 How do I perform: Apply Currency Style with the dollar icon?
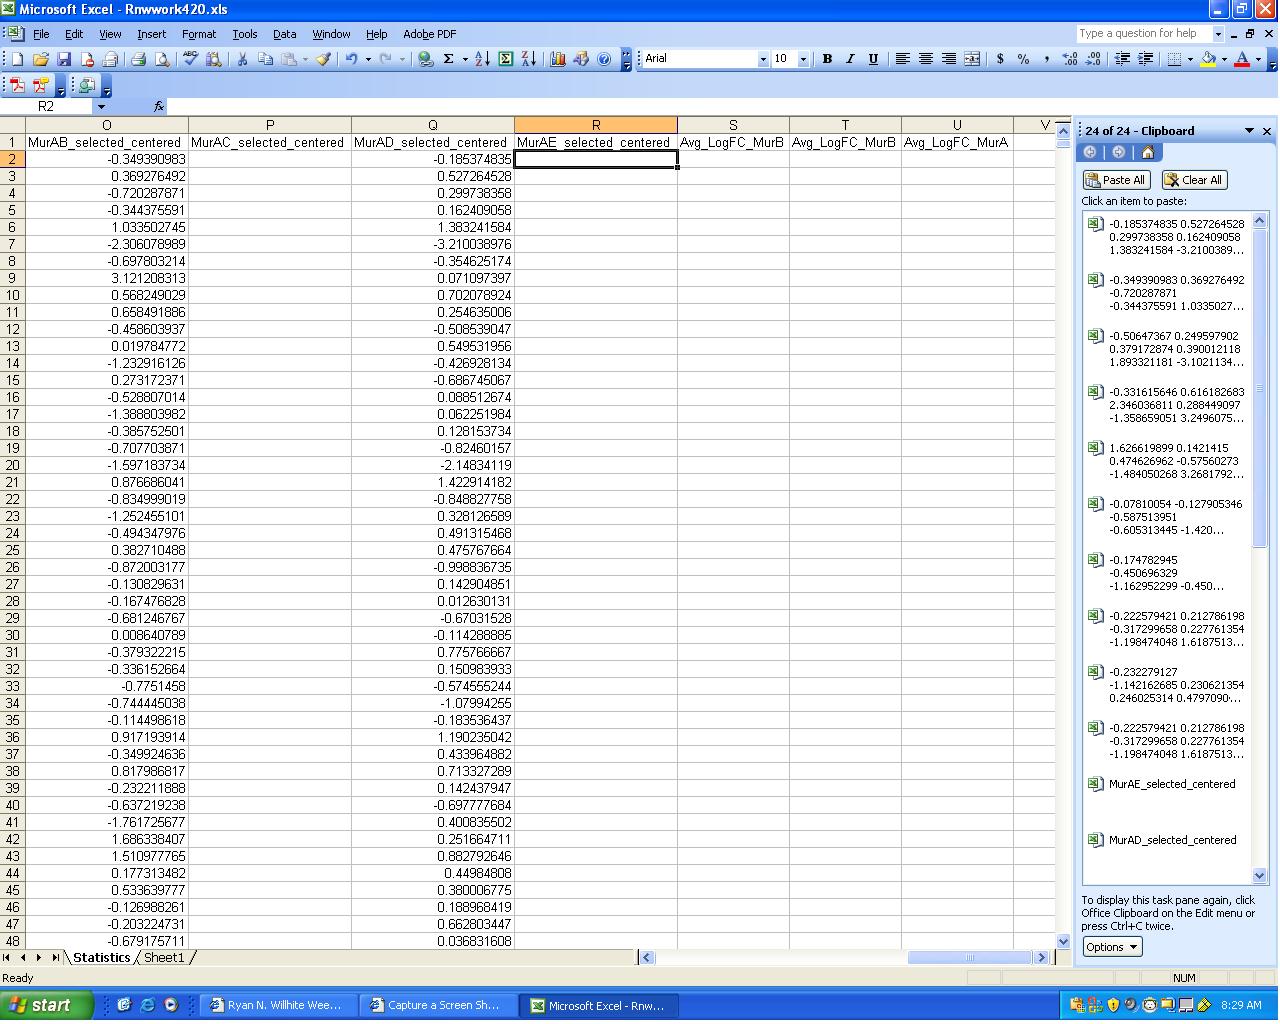point(1000,59)
